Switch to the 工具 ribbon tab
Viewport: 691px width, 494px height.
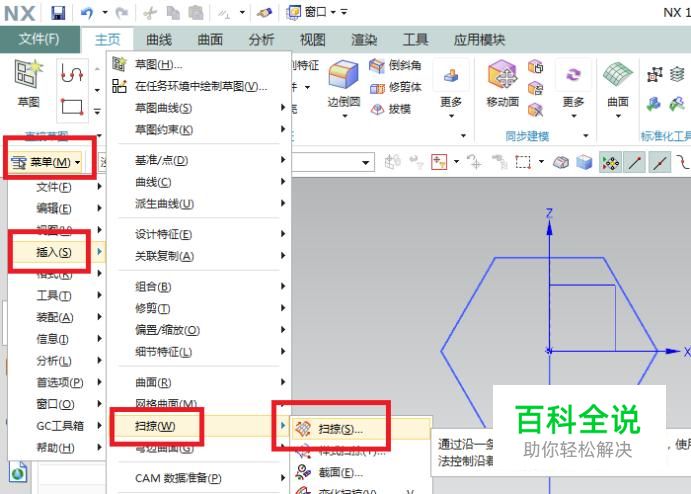(415, 40)
